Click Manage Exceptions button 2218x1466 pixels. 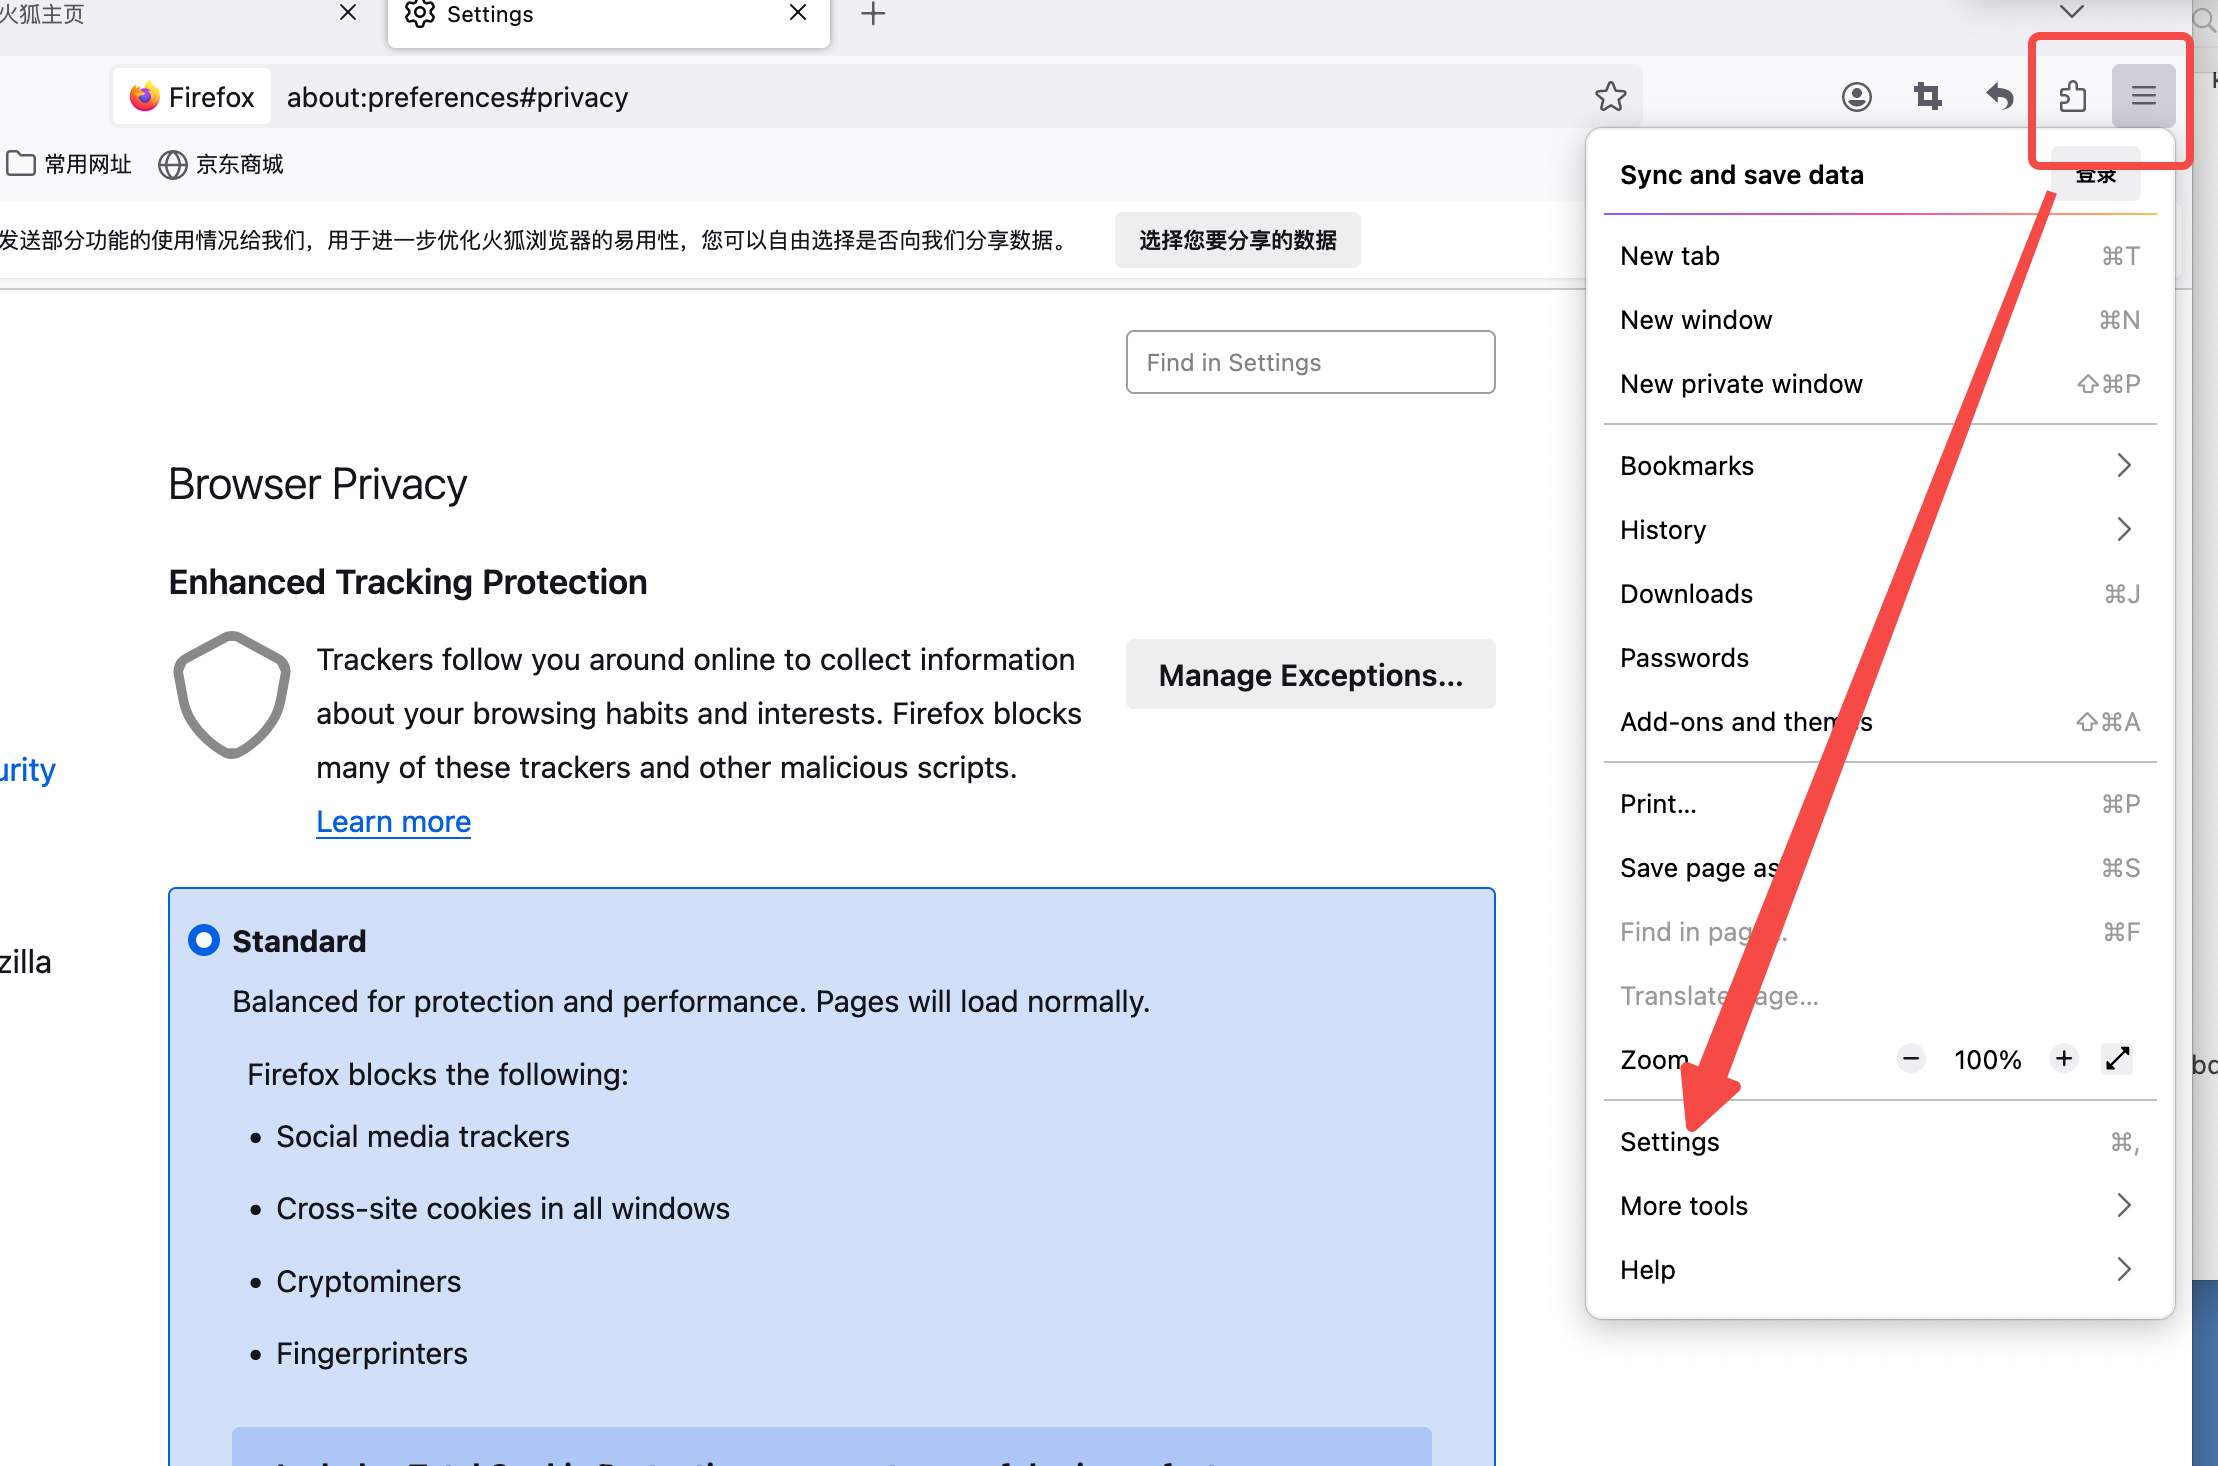pyautogui.click(x=1310, y=675)
